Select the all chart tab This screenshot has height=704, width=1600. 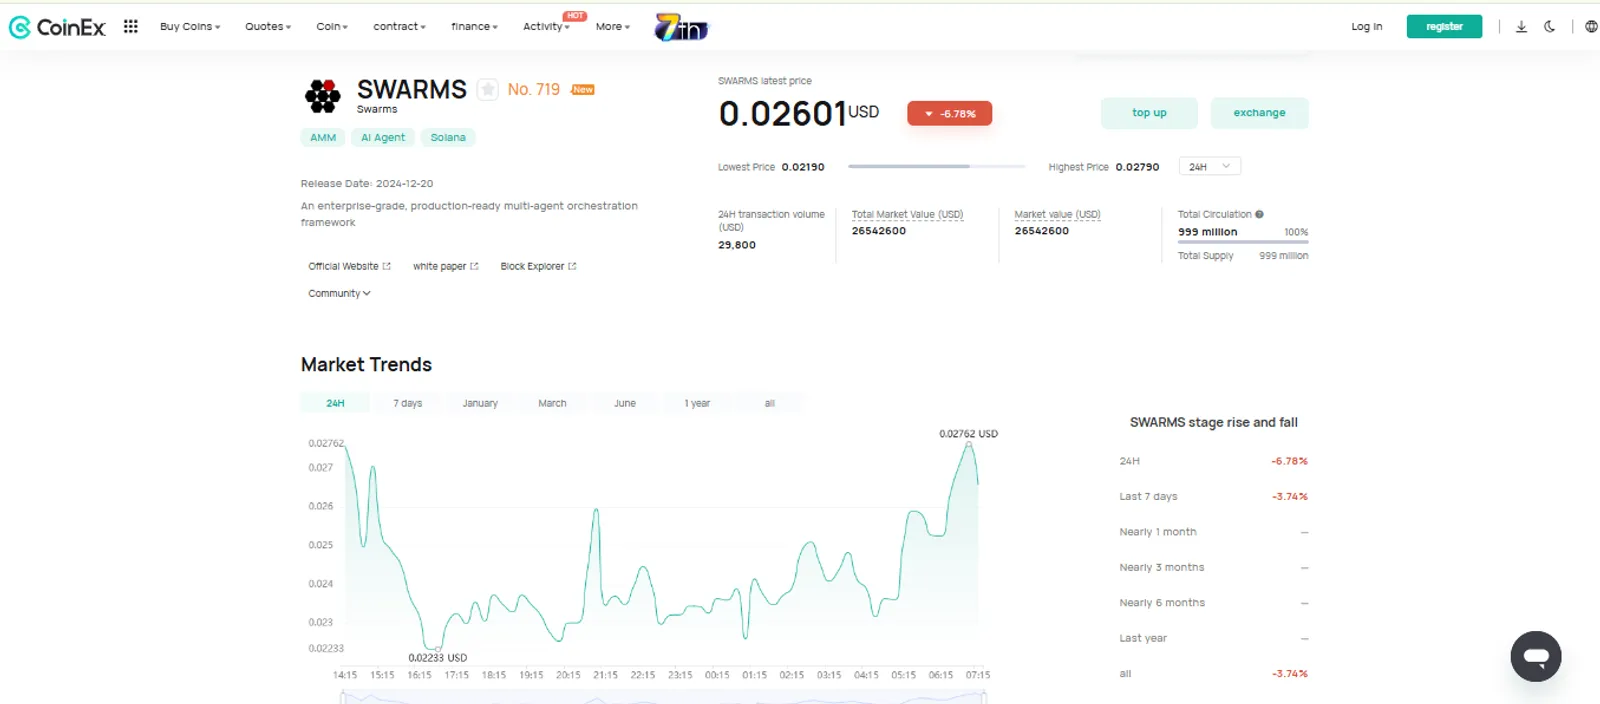click(769, 403)
